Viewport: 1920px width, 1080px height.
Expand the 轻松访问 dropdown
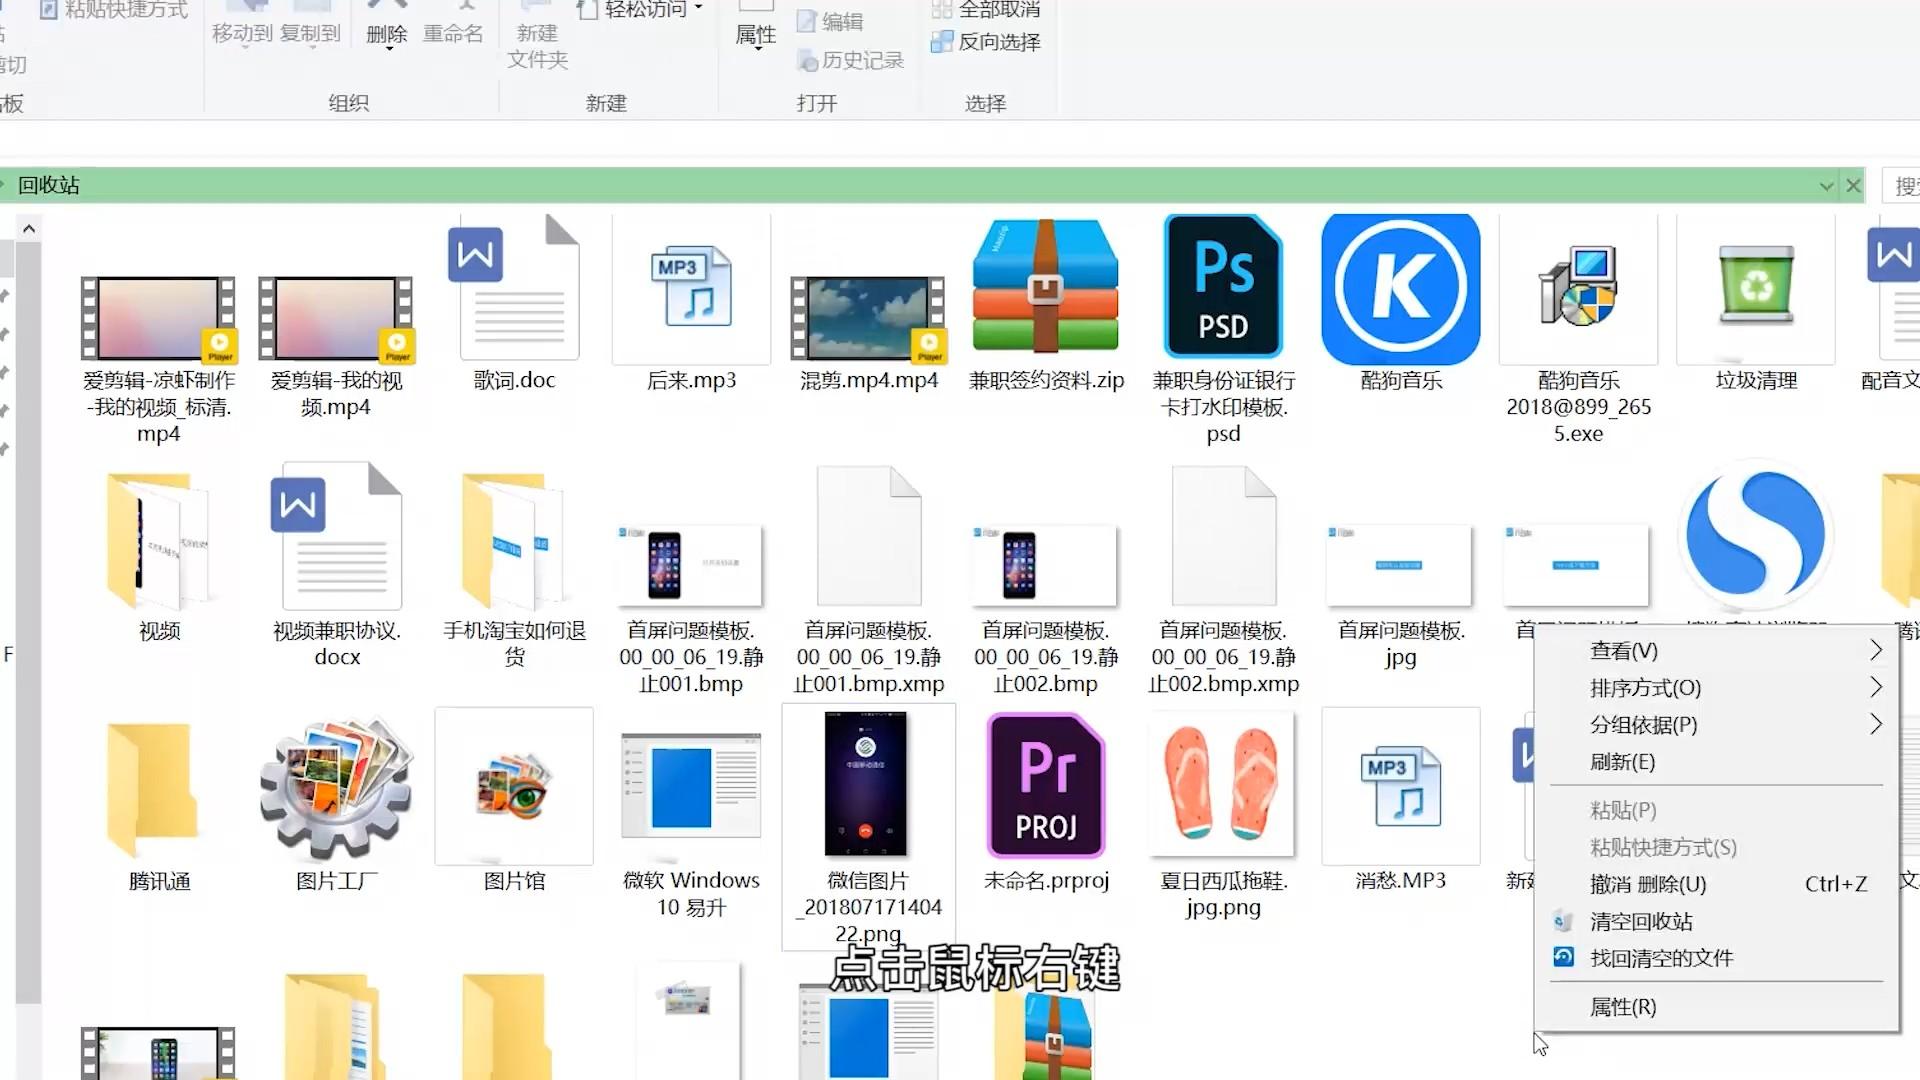coord(698,8)
